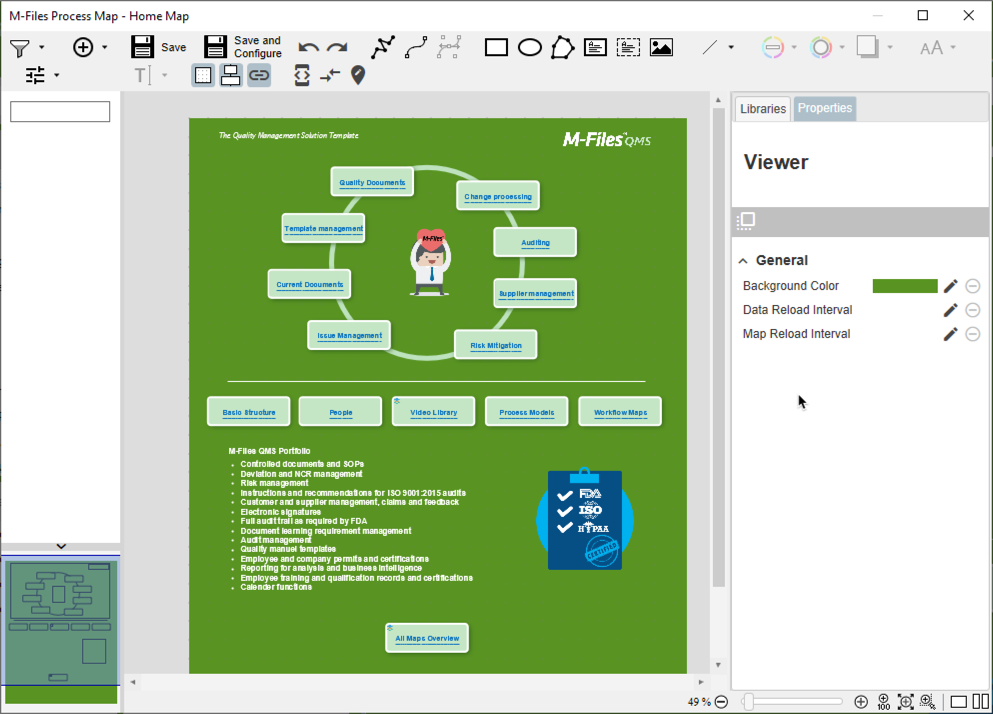Screen dimensions: 993x714
Task: Open the filter dropdown arrow
Action: point(41,48)
